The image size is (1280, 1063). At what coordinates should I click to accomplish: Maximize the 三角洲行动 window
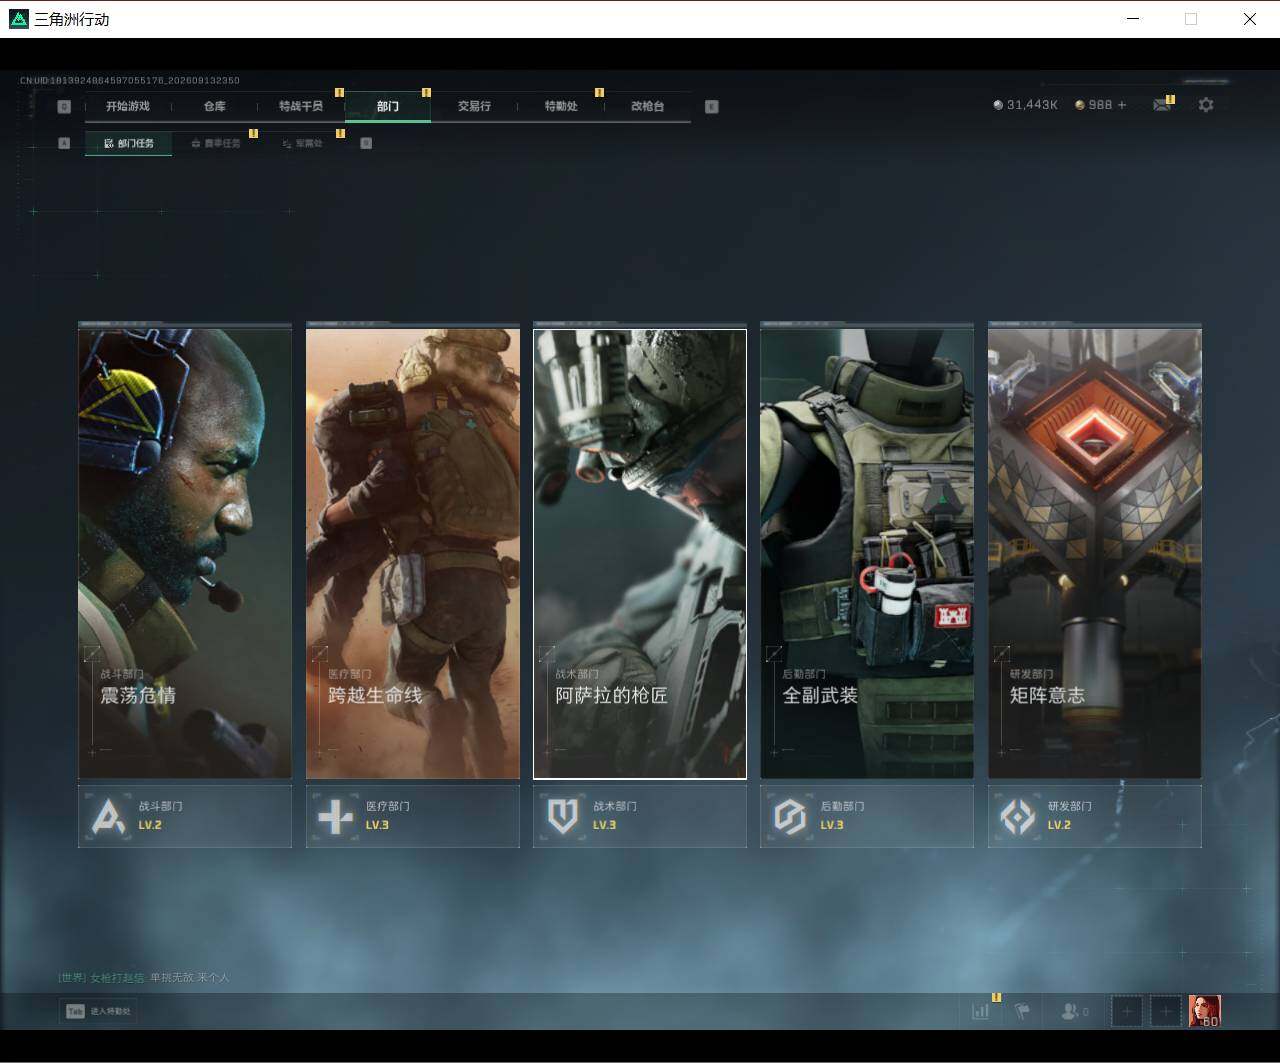(1191, 19)
